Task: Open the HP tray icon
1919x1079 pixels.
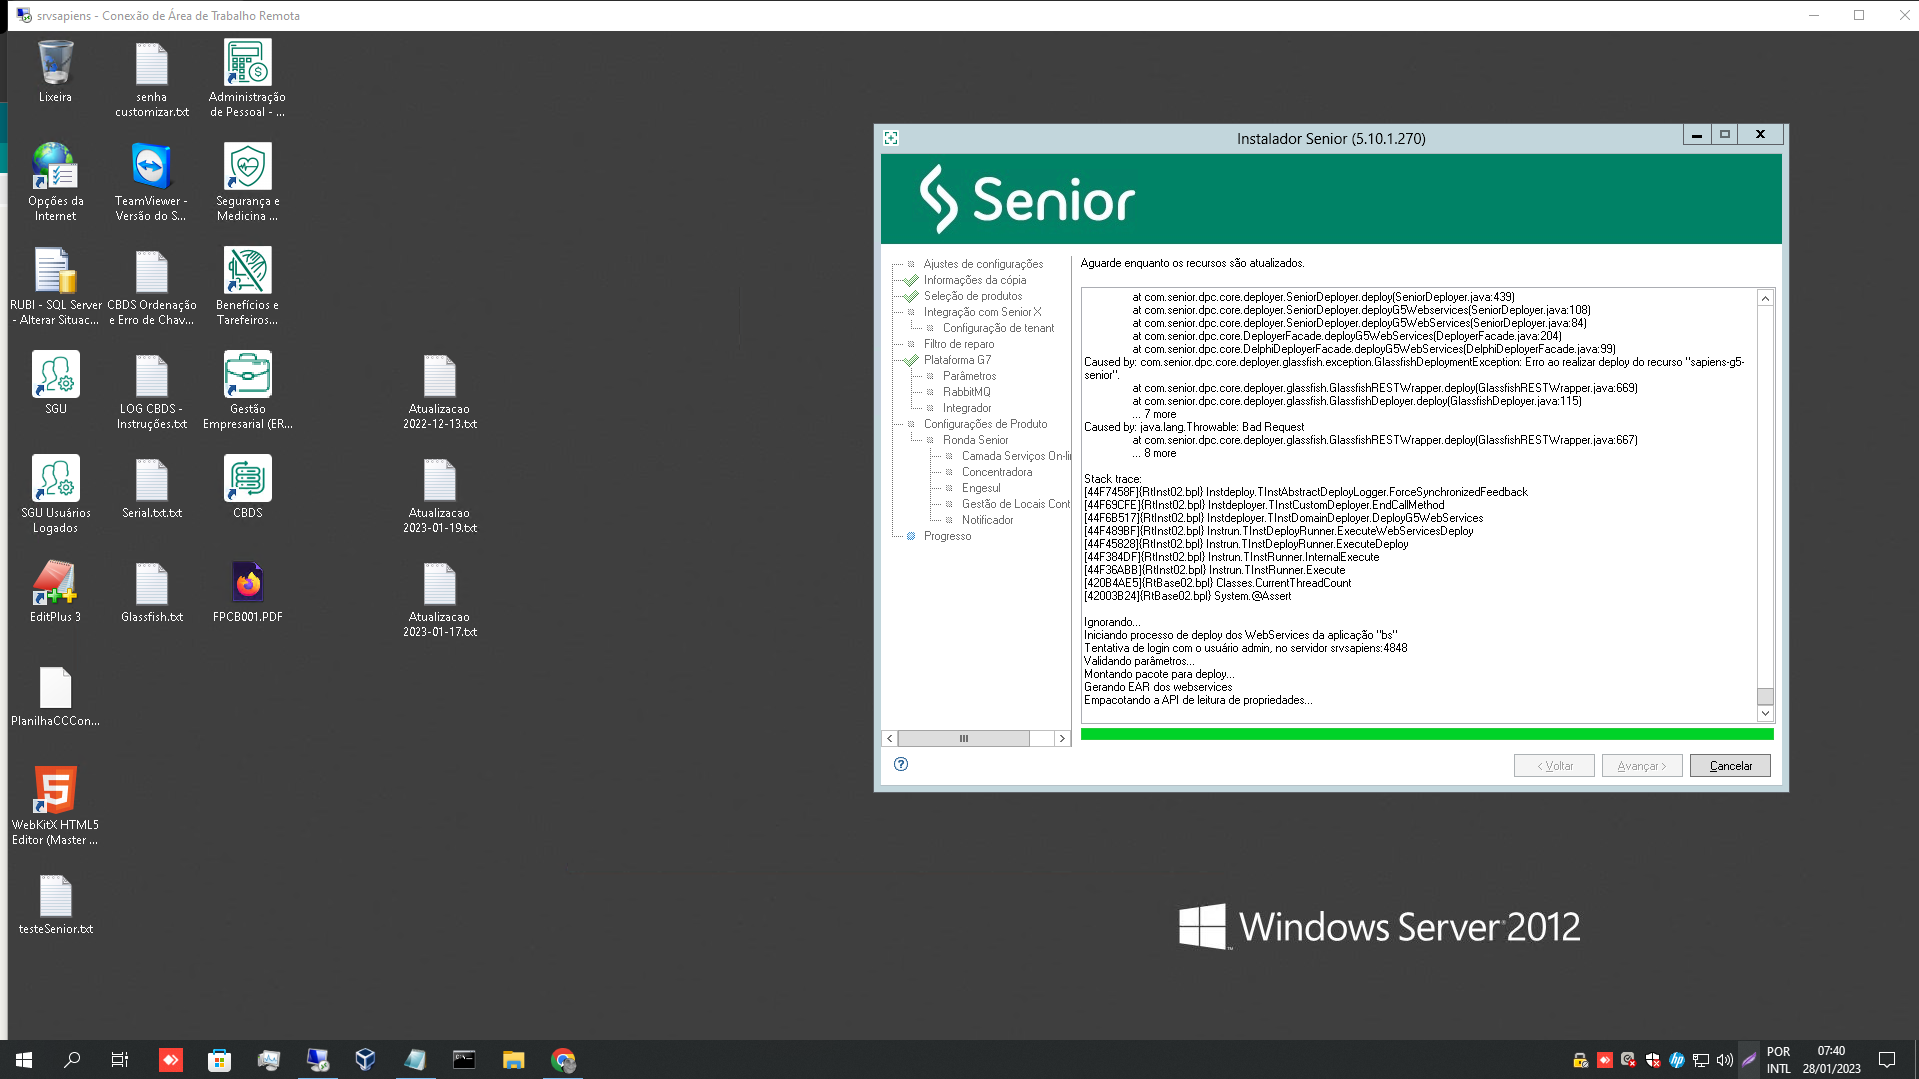Action: (1677, 1060)
